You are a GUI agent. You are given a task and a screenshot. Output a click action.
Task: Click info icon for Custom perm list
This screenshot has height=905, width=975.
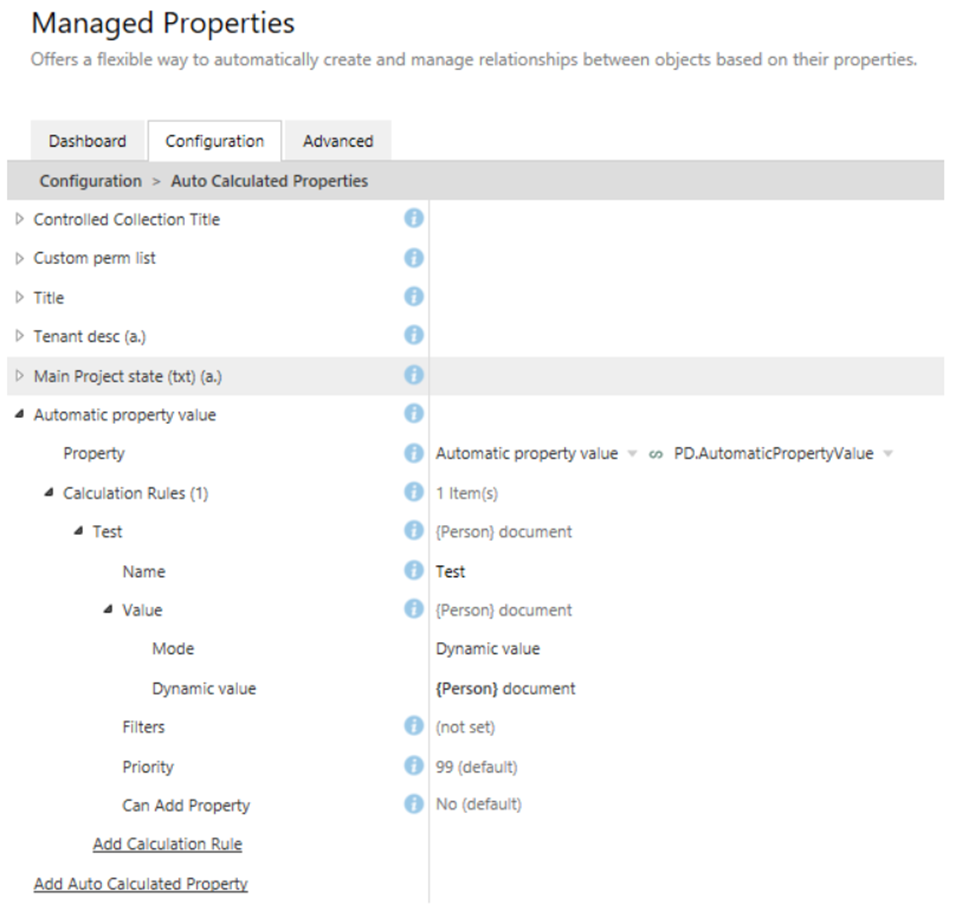click(414, 258)
